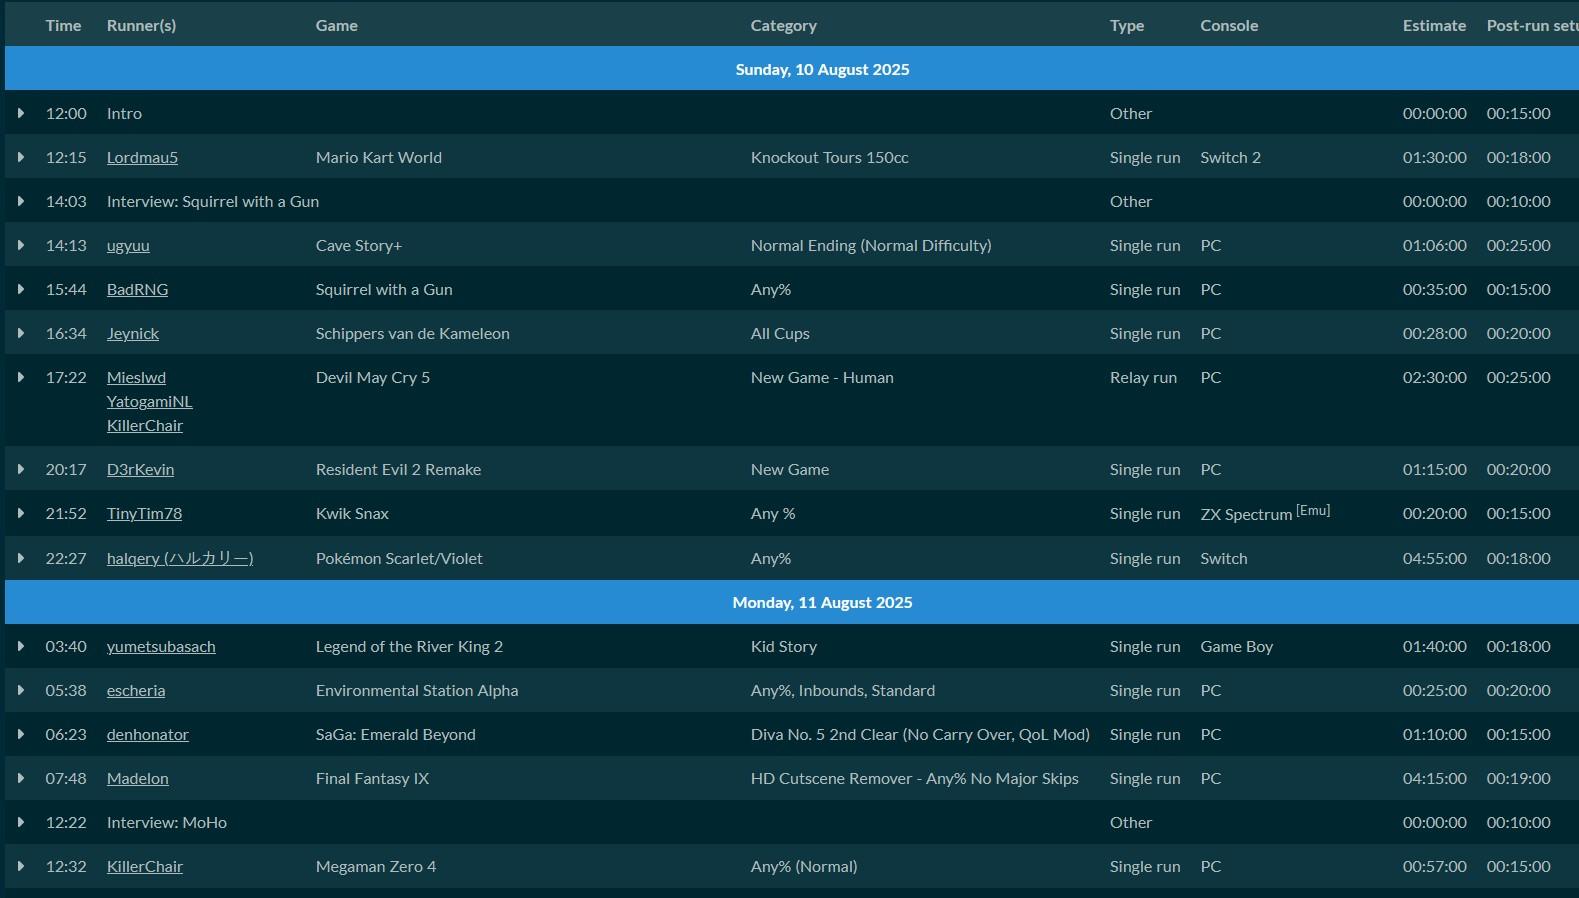Click the 02:30:00 estimate cell
Screen dimensions: 1579x898
tap(1434, 377)
